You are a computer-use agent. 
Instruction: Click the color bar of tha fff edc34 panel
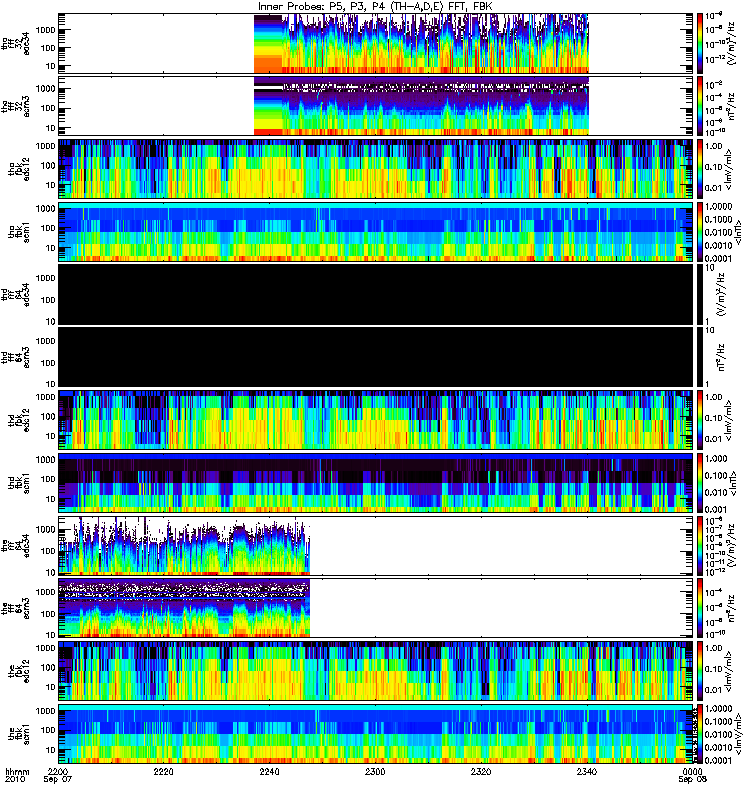click(701, 43)
